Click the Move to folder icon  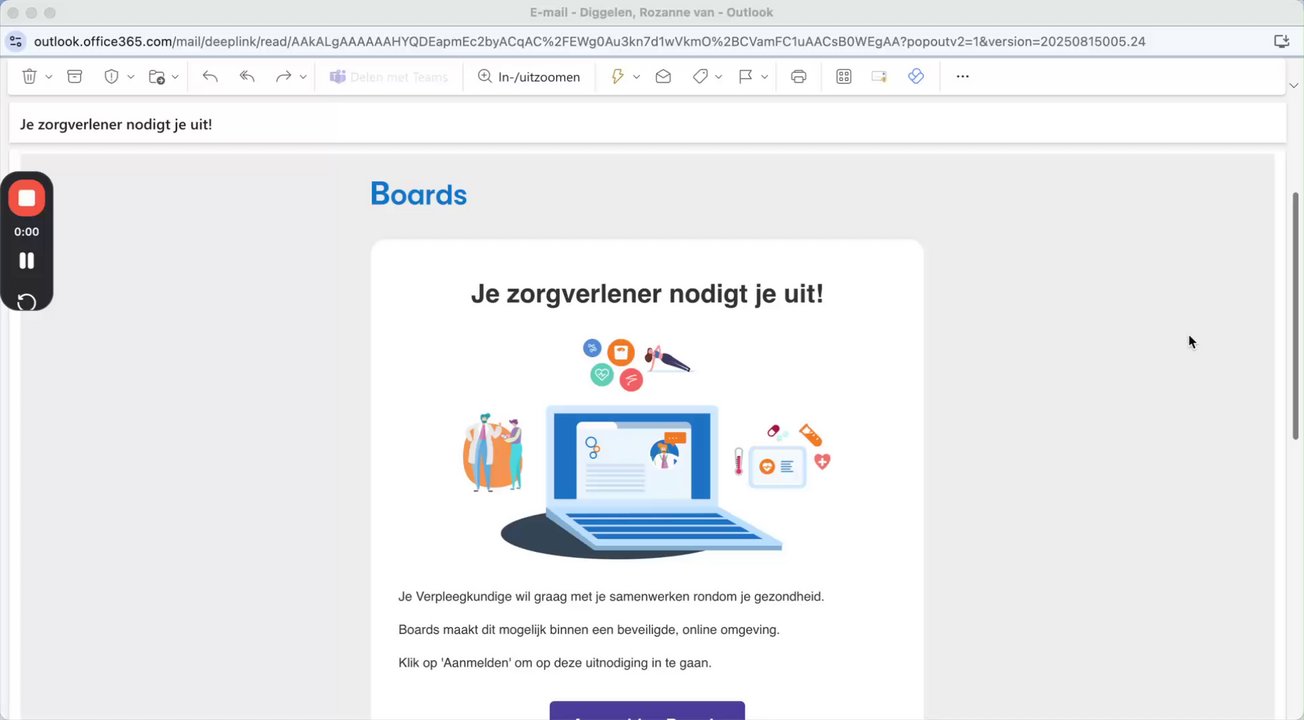(156, 77)
